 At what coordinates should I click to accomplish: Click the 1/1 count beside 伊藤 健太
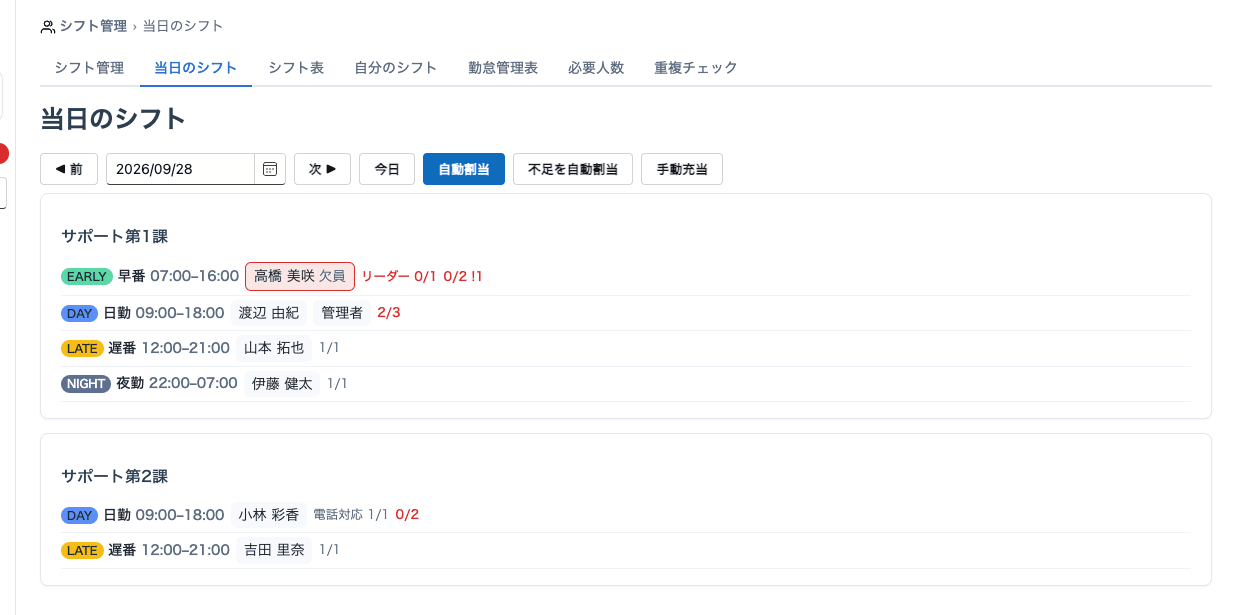click(x=337, y=384)
